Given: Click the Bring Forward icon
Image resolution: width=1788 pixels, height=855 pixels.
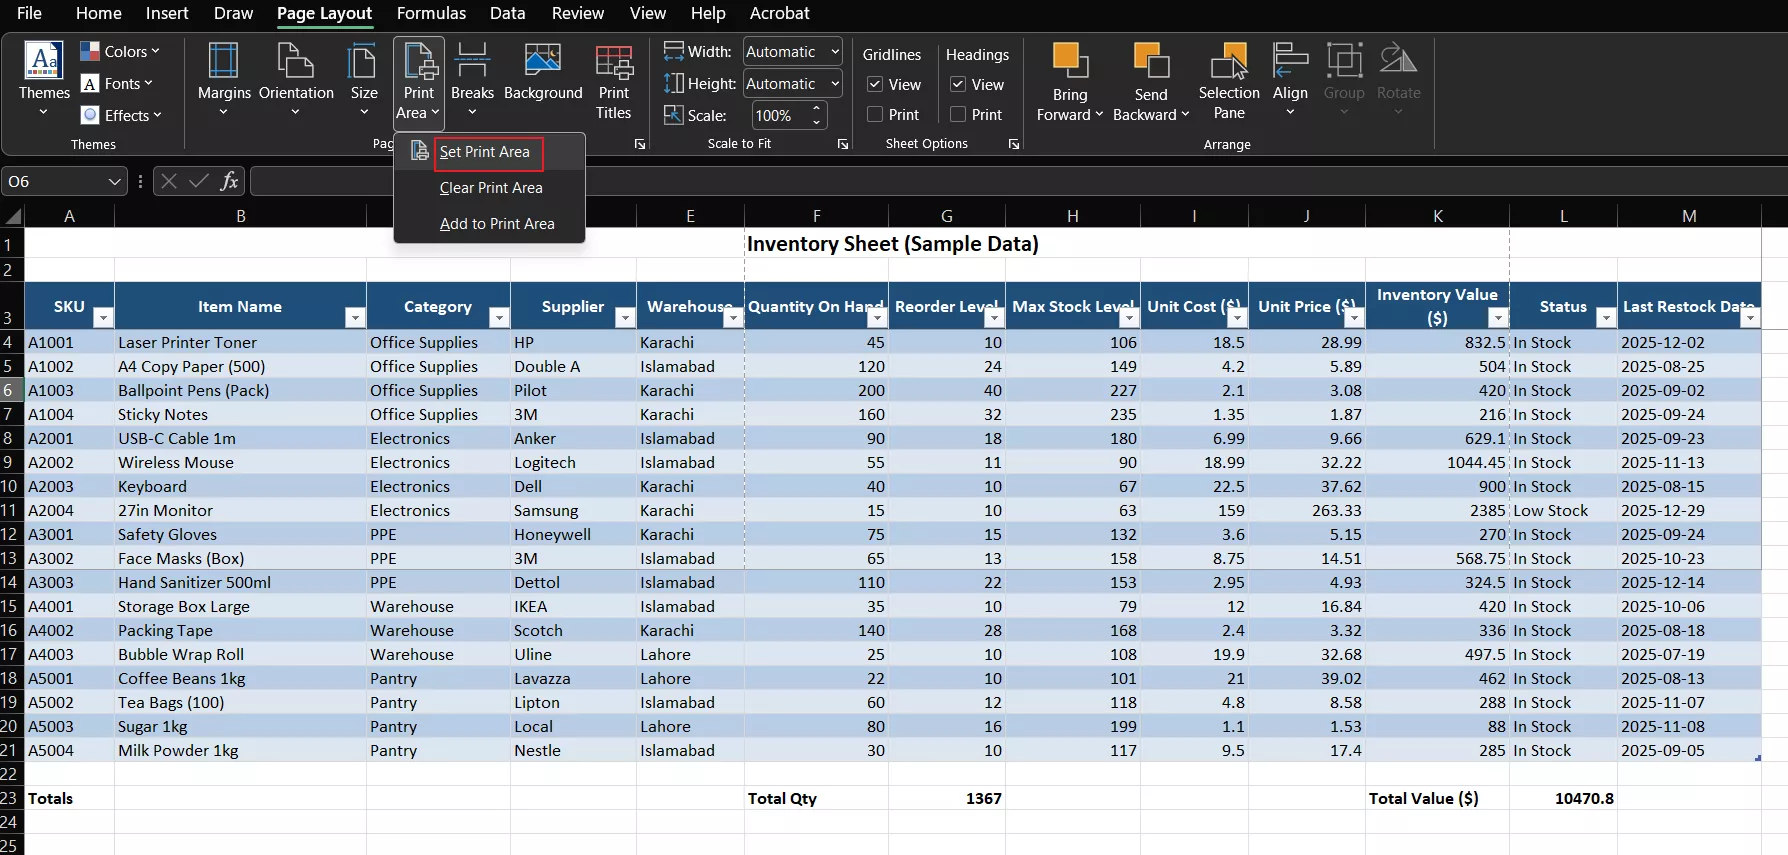Looking at the screenshot, I should tap(1069, 62).
